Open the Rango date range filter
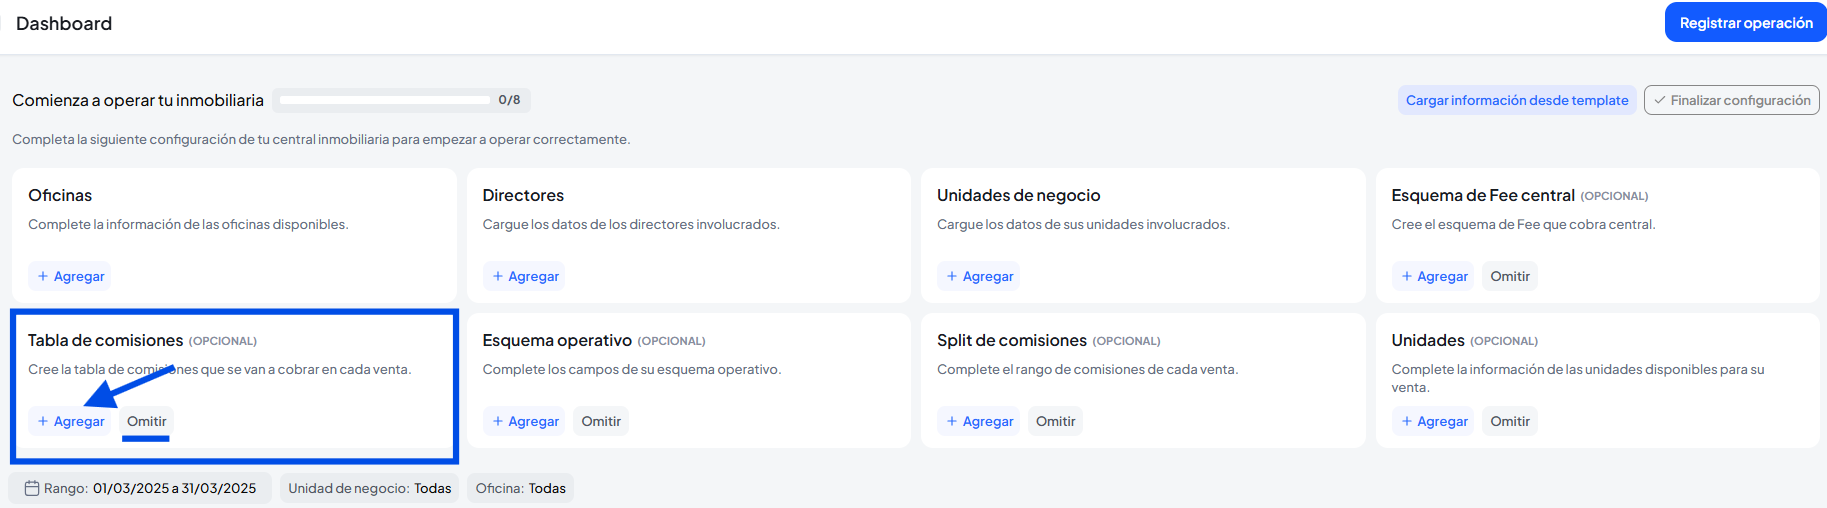1827x508 pixels. pyautogui.click(x=140, y=488)
